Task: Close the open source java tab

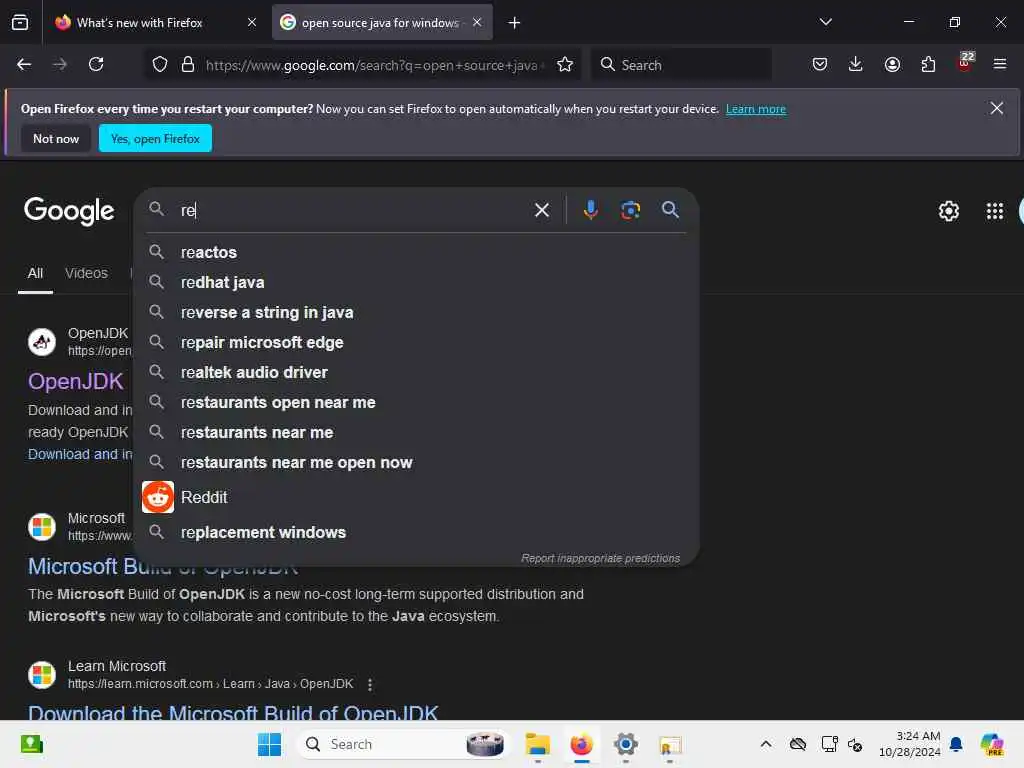Action: tap(477, 22)
